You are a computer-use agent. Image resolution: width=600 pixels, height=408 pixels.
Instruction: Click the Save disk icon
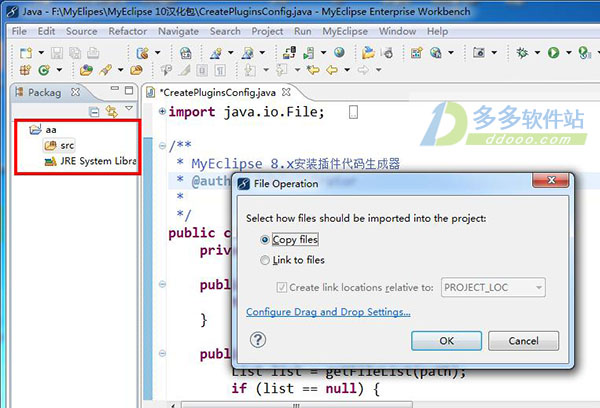click(x=57, y=53)
